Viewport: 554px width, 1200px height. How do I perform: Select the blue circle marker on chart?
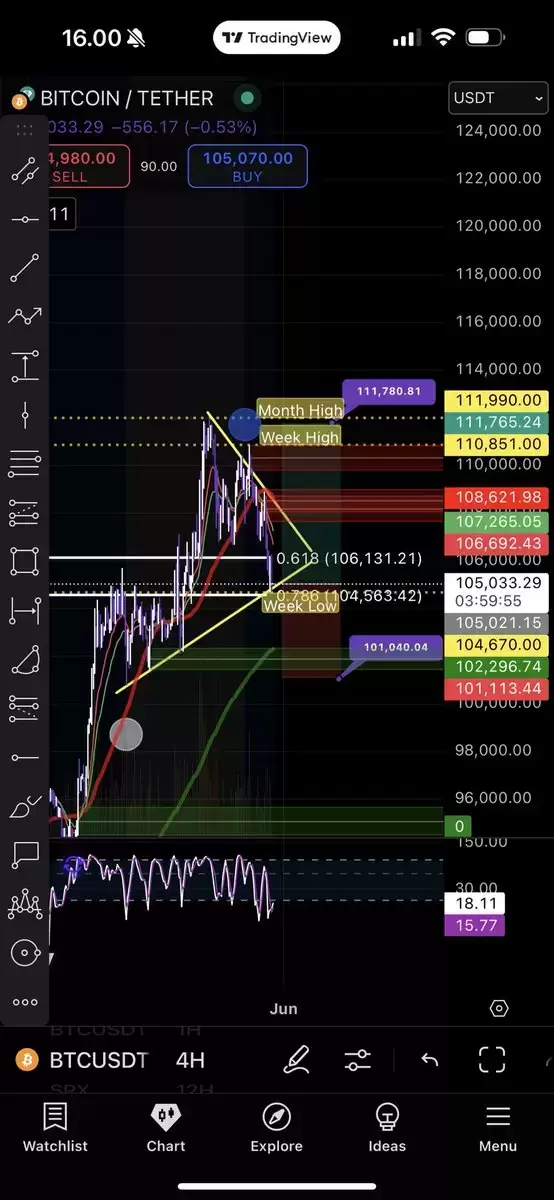[x=244, y=425]
